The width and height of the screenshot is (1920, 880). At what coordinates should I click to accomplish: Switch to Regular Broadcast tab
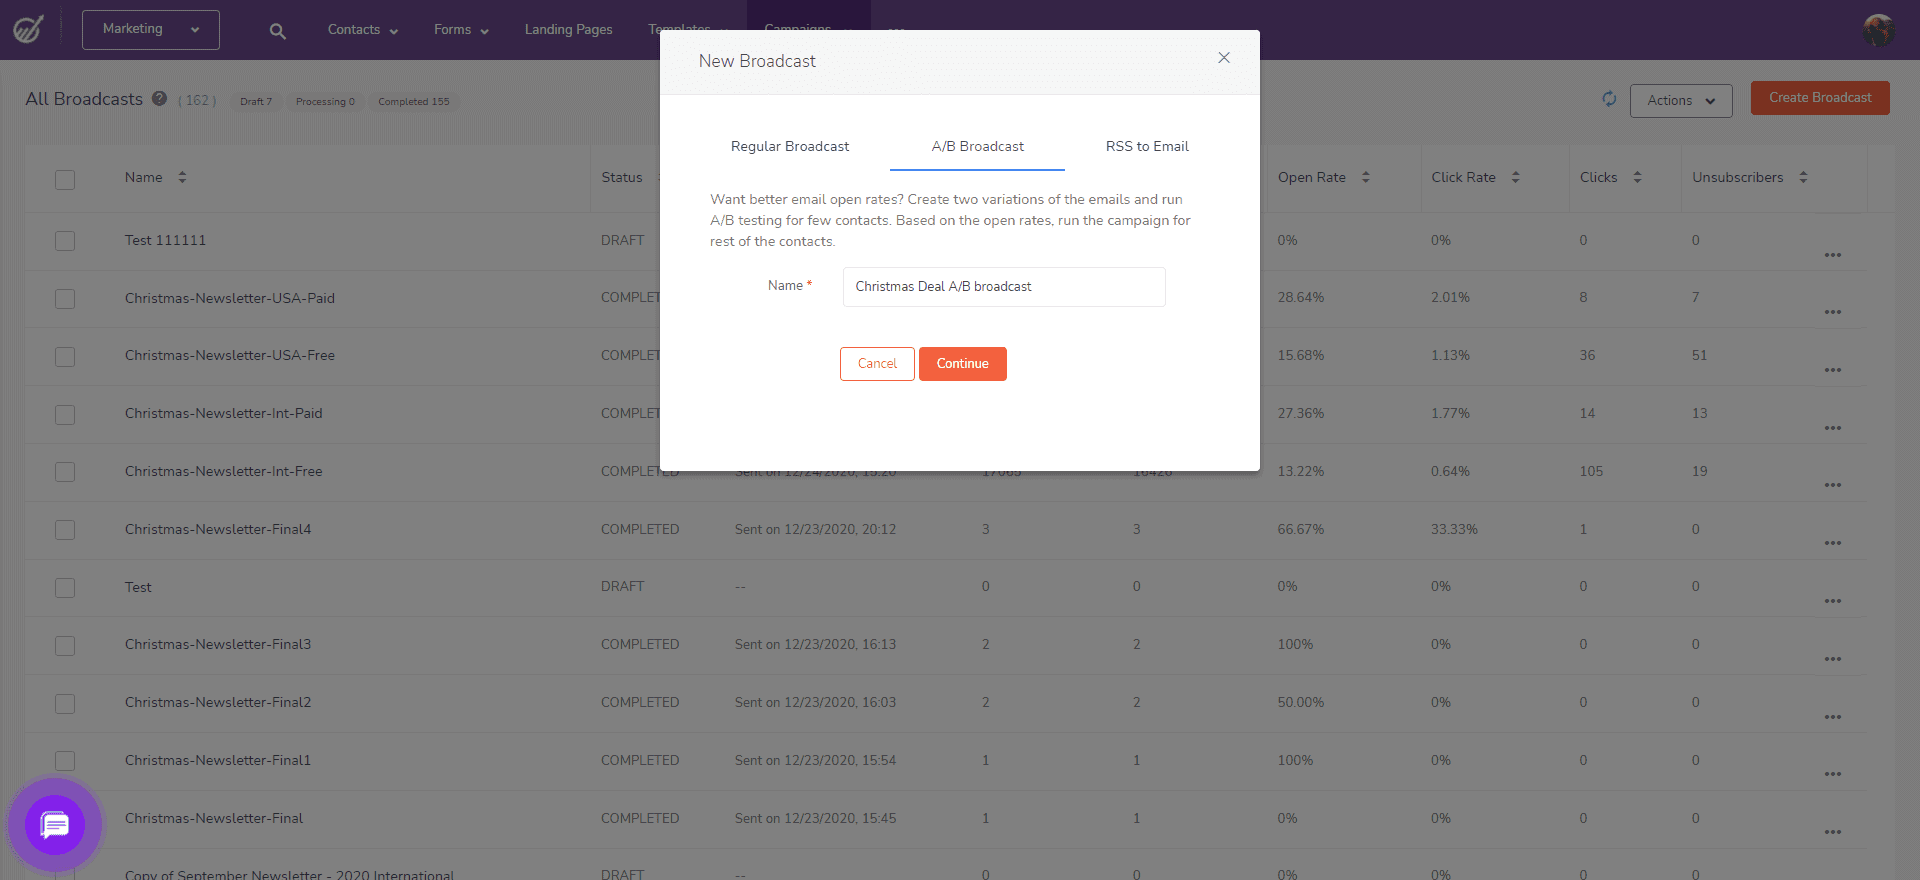pos(790,146)
